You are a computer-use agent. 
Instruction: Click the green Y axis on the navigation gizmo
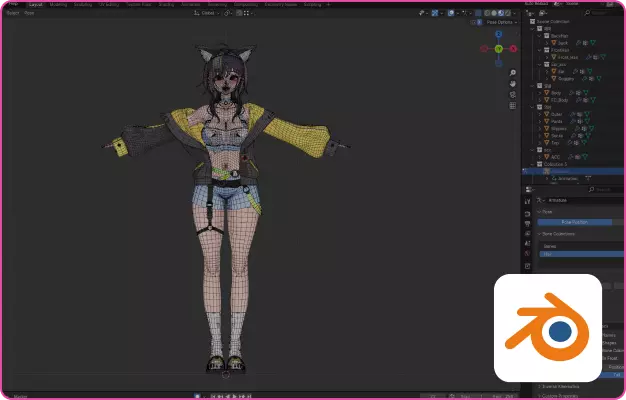[x=499, y=49]
